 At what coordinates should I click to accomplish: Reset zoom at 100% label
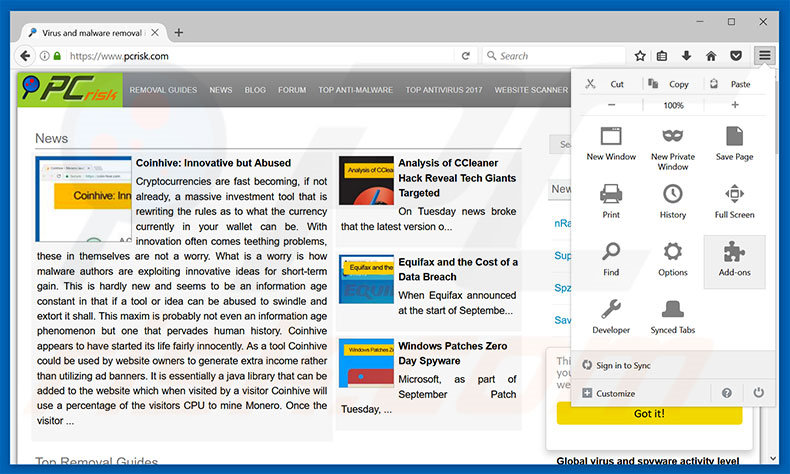(x=673, y=105)
